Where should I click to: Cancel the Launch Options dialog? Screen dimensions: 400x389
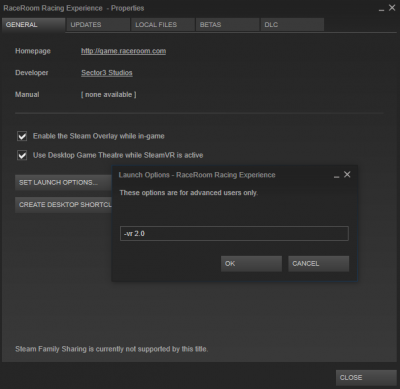coord(319,264)
